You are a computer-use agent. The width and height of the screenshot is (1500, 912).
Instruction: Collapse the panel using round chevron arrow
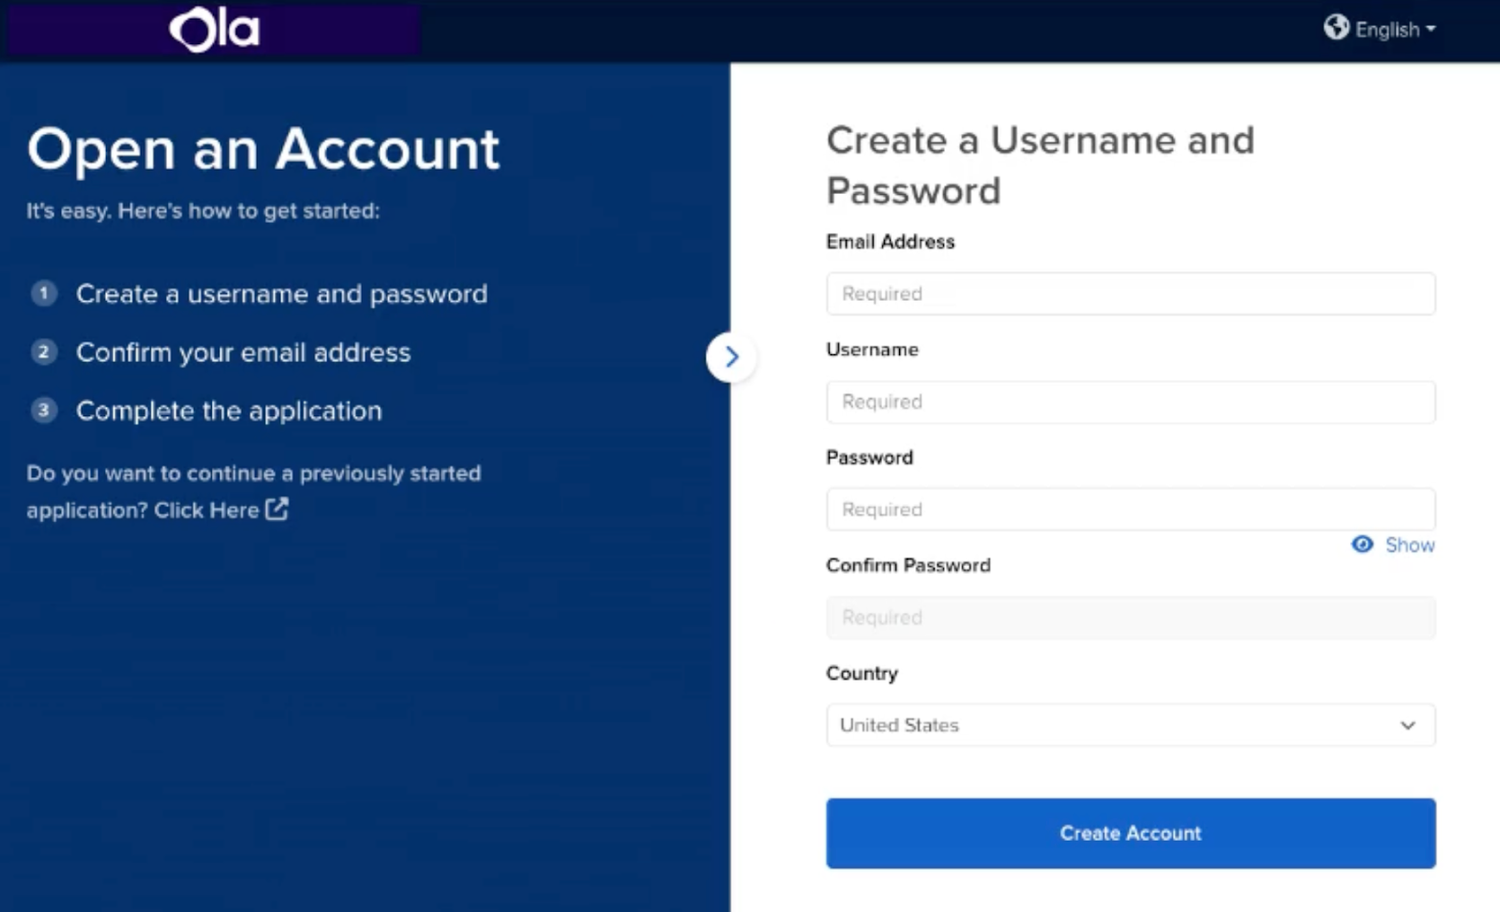coord(731,357)
